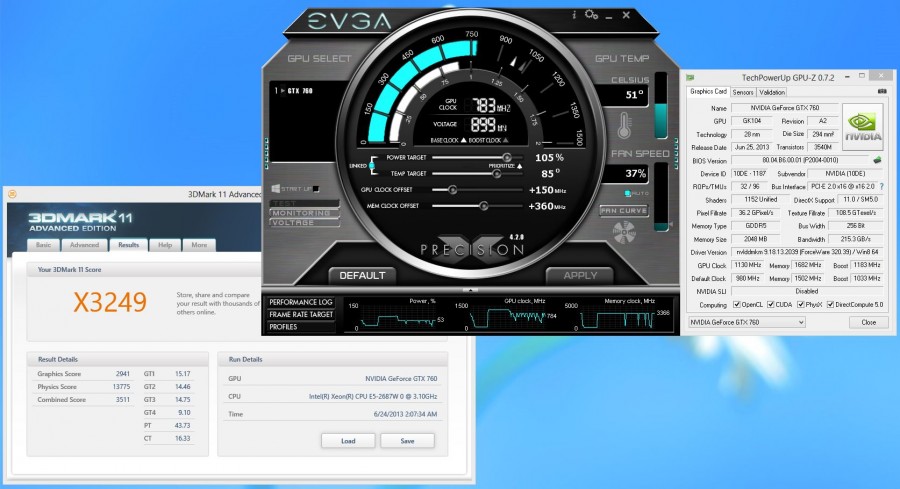This screenshot has height=489, width=900.
Task: Uncheck OpenCL in GPU-Z
Action: pyautogui.click(x=736, y=305)
